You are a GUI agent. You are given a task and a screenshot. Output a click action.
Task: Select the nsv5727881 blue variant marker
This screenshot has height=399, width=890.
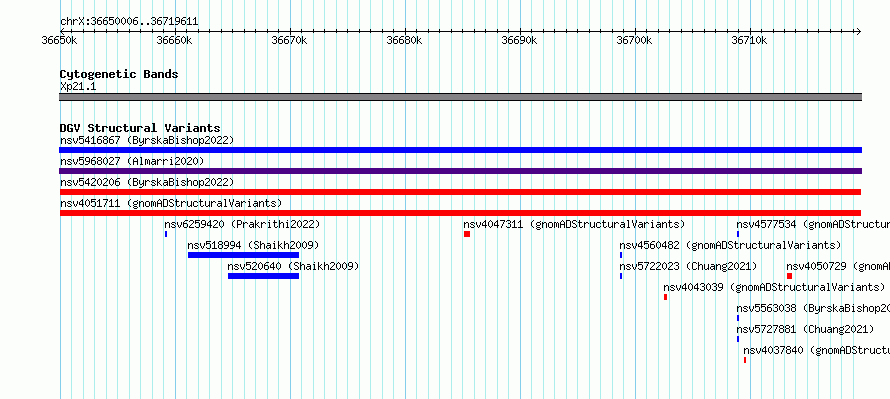tap(738, 339)
